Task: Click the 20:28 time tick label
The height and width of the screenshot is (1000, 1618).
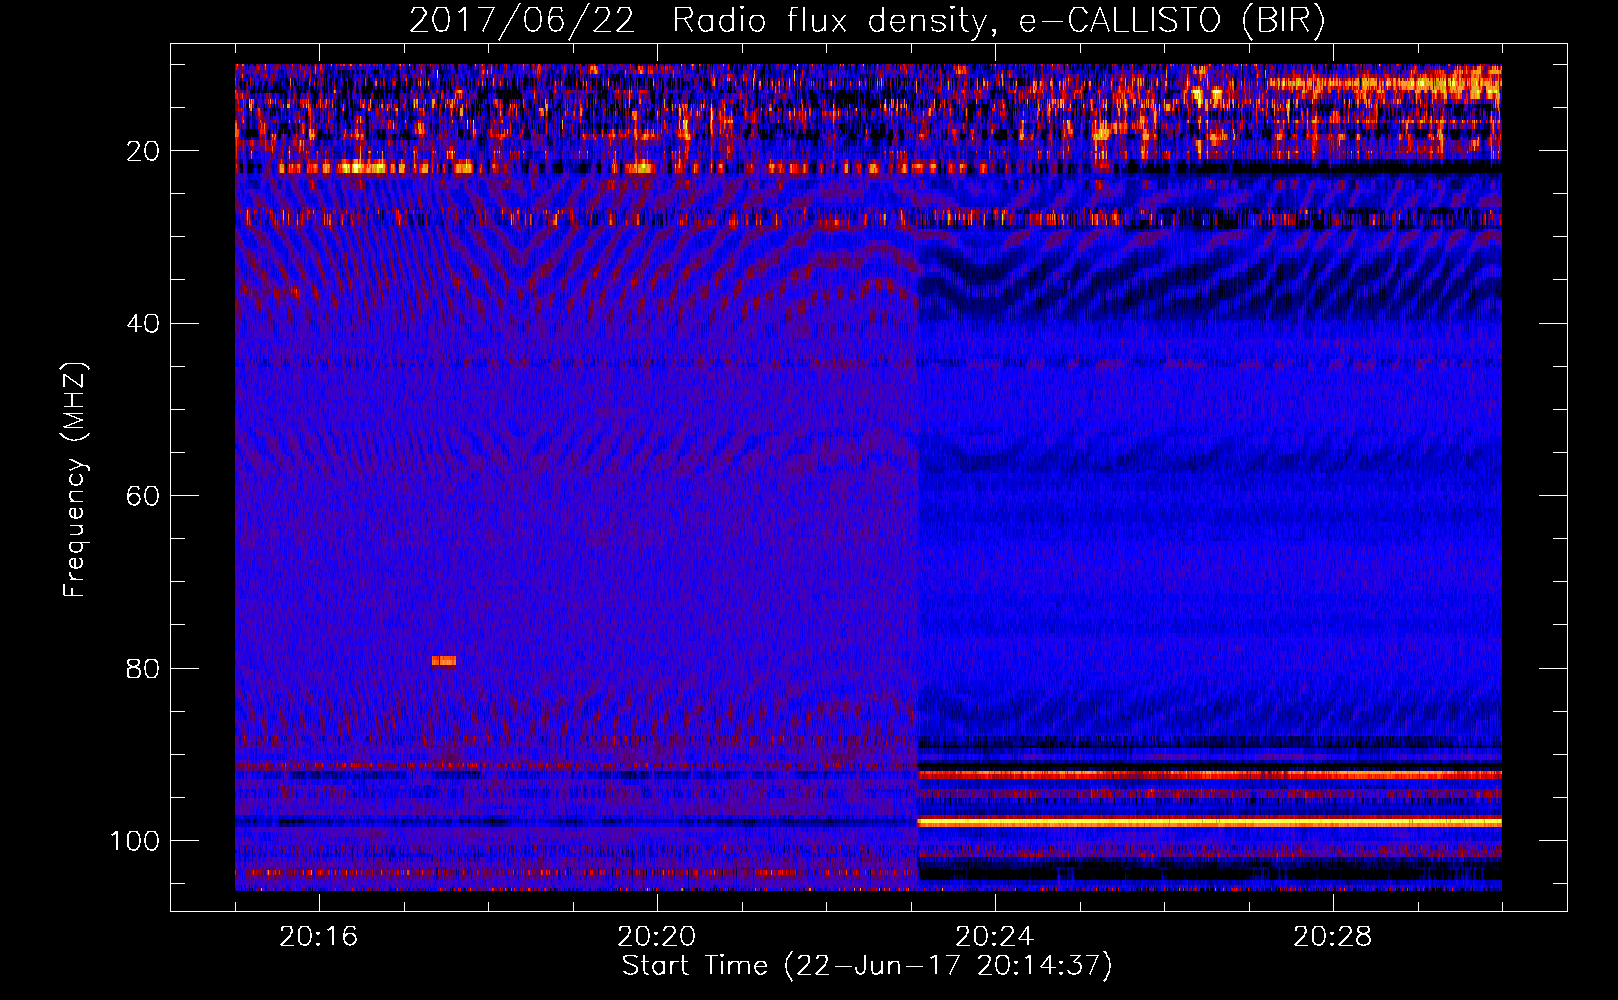Action: point(1332,936)
